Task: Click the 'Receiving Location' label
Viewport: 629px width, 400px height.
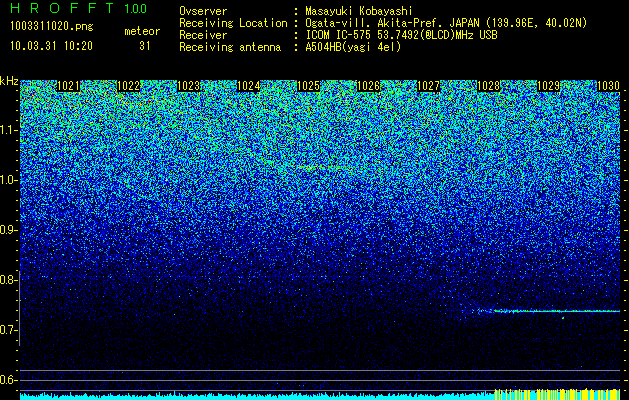Action: point(233,24)
